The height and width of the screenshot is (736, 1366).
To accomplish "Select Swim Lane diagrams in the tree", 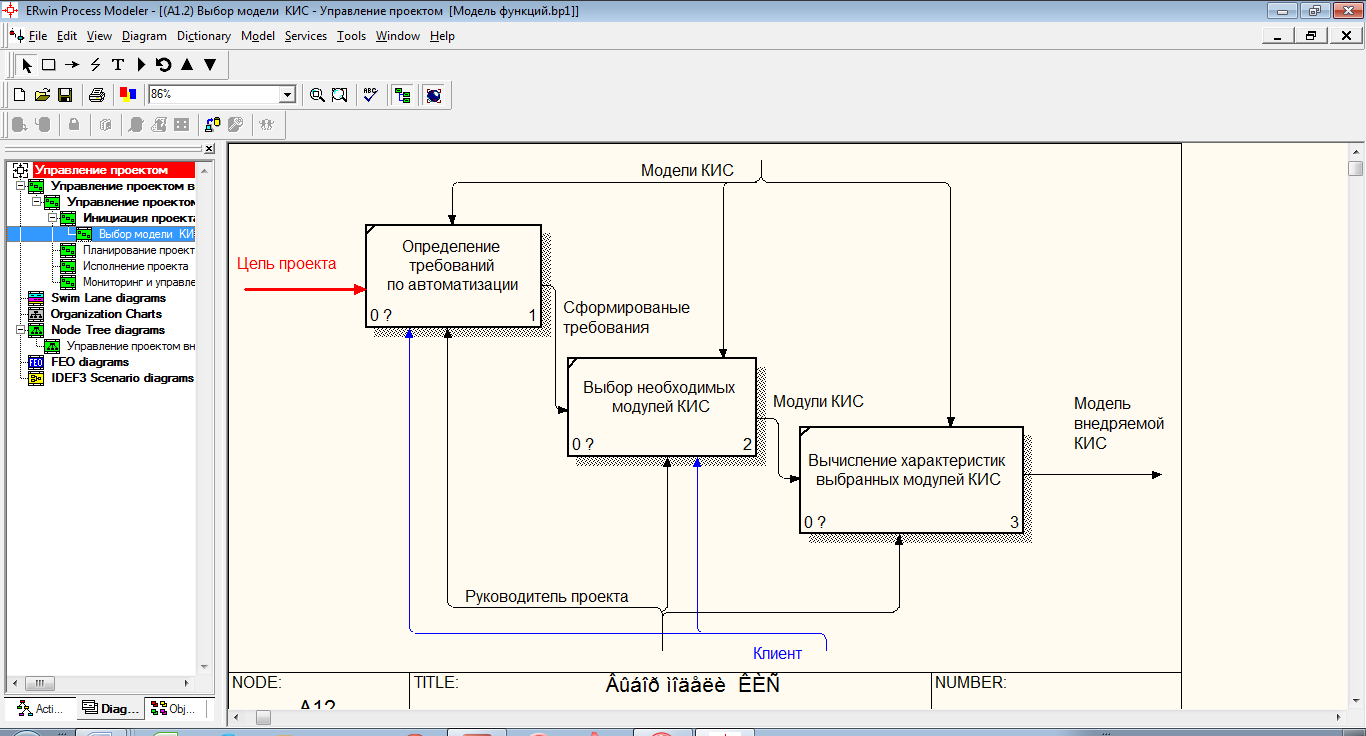I will [108, 298].
